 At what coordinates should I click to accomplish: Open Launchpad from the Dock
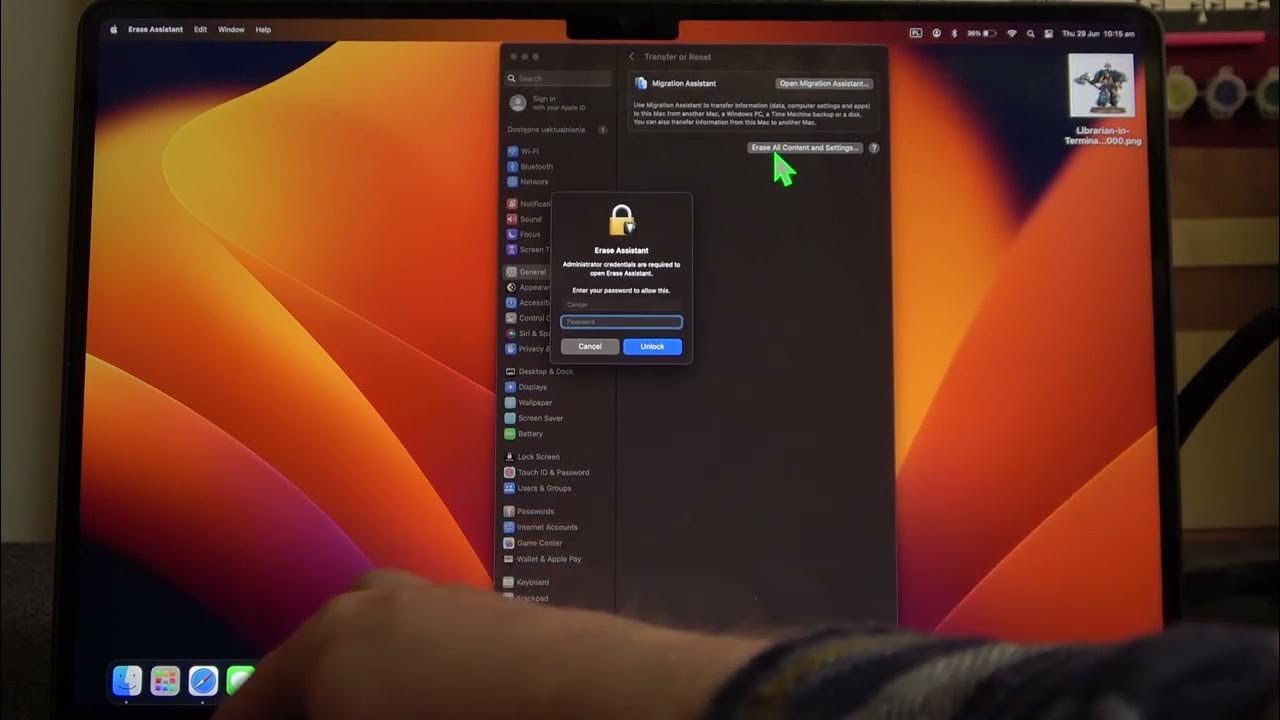point(165,681)
